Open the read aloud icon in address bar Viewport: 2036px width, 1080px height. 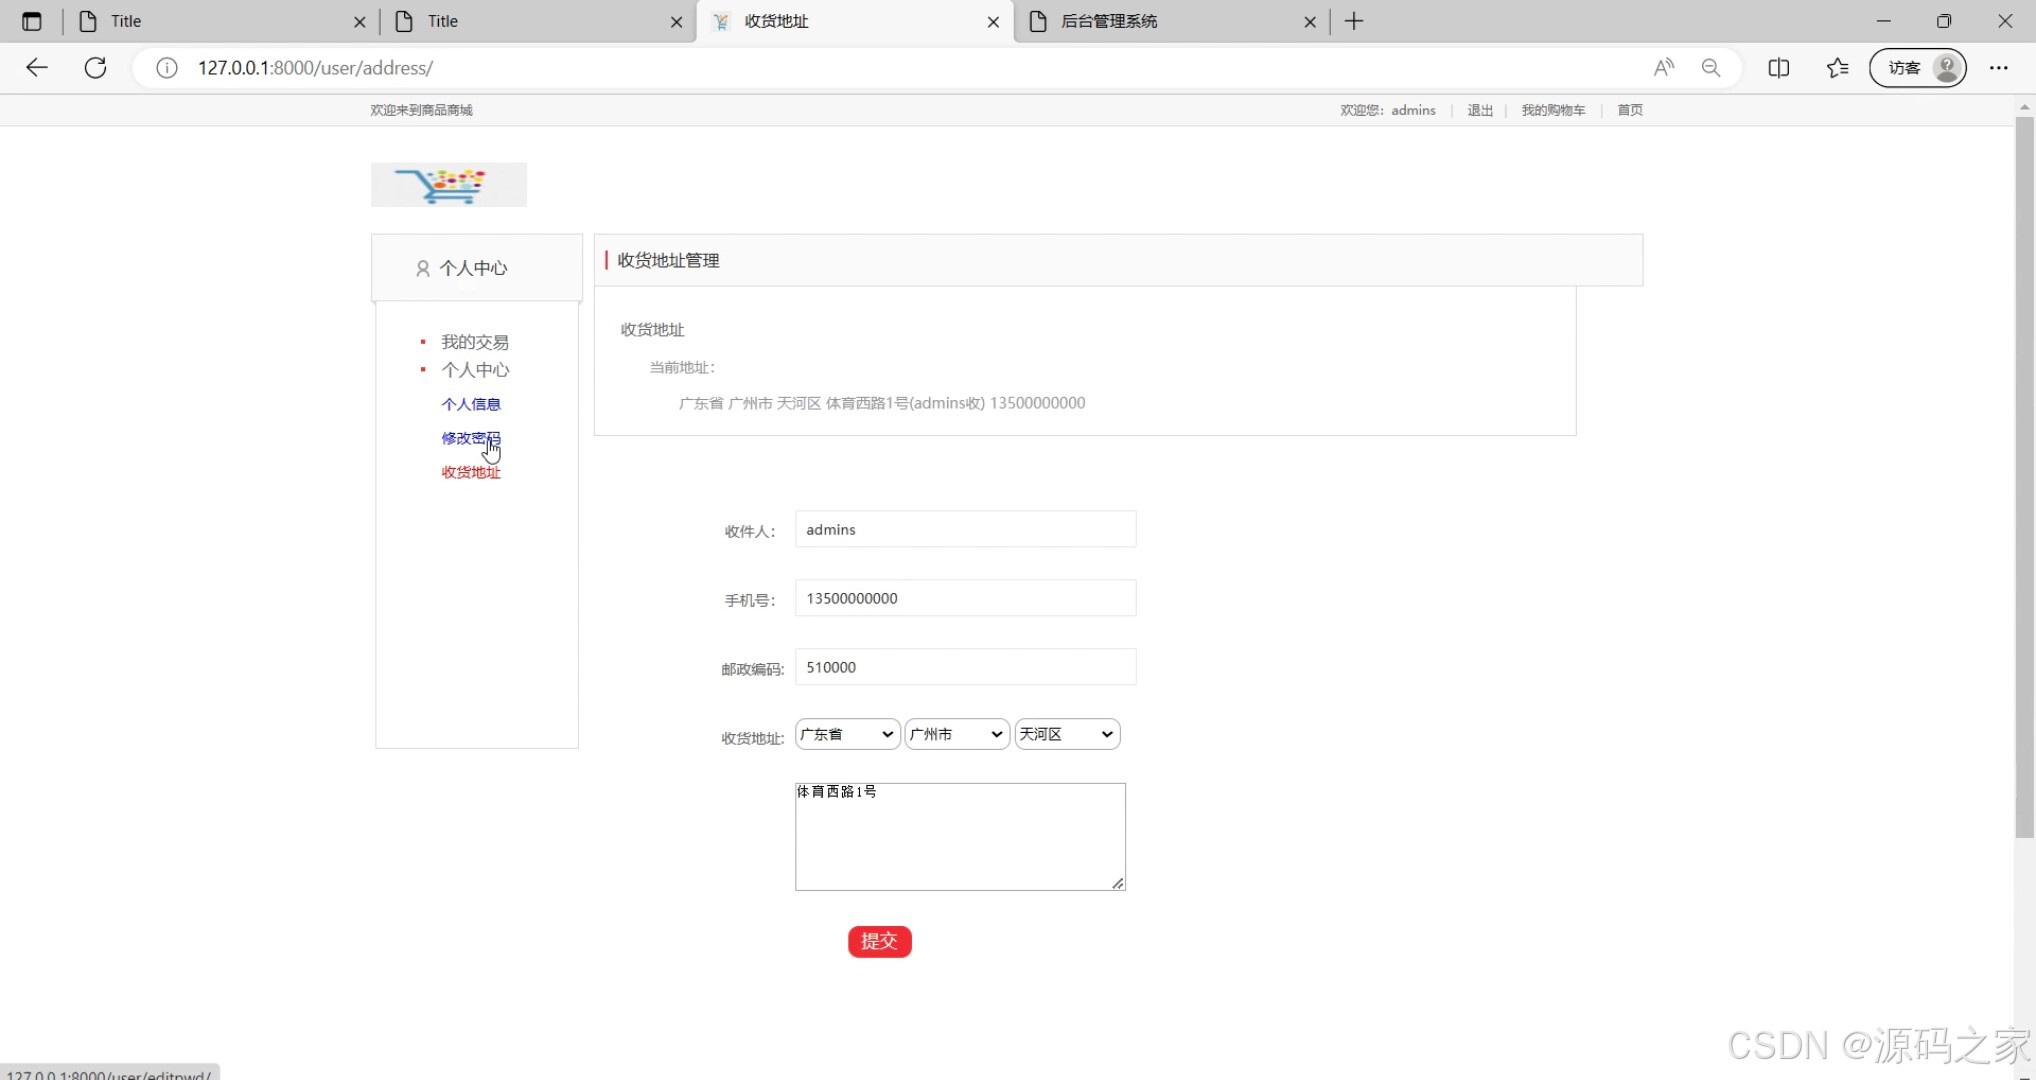tap(1663, 68)
